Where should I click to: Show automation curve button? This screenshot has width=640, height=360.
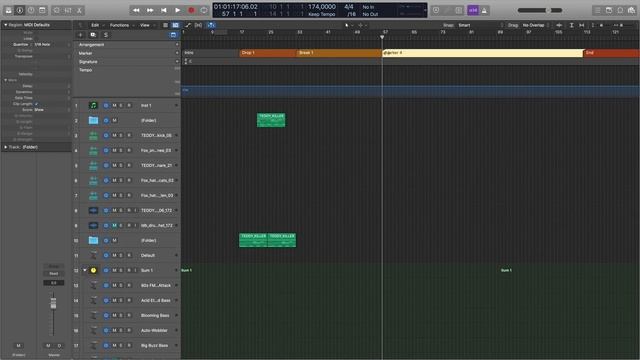(188, 25)
